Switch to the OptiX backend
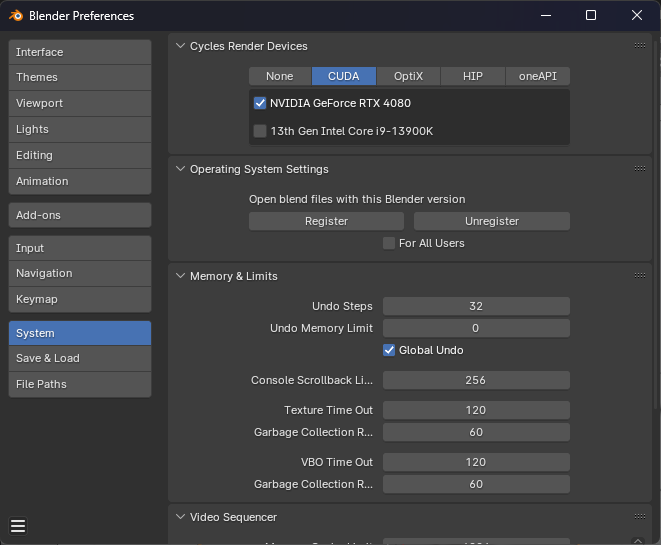Image resolution: width=661 pixels, height=545 pixels. point(408,76)
